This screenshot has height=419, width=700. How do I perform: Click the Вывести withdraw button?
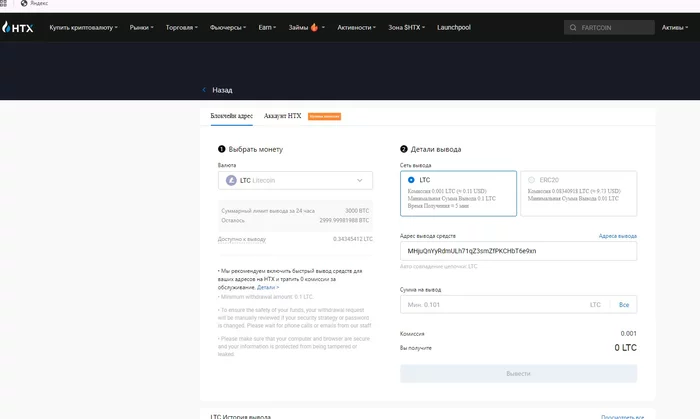tap(518, 373)
